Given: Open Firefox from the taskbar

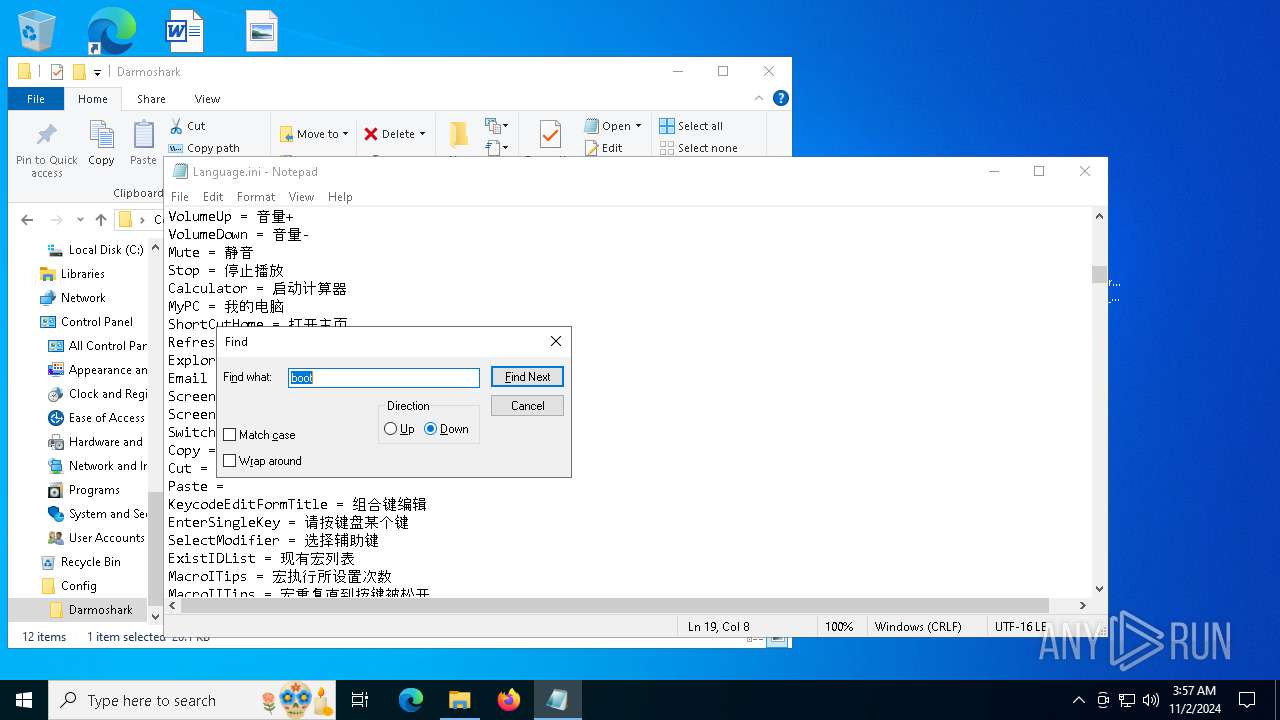Looking at the screenshot, I should click(509, 700).
